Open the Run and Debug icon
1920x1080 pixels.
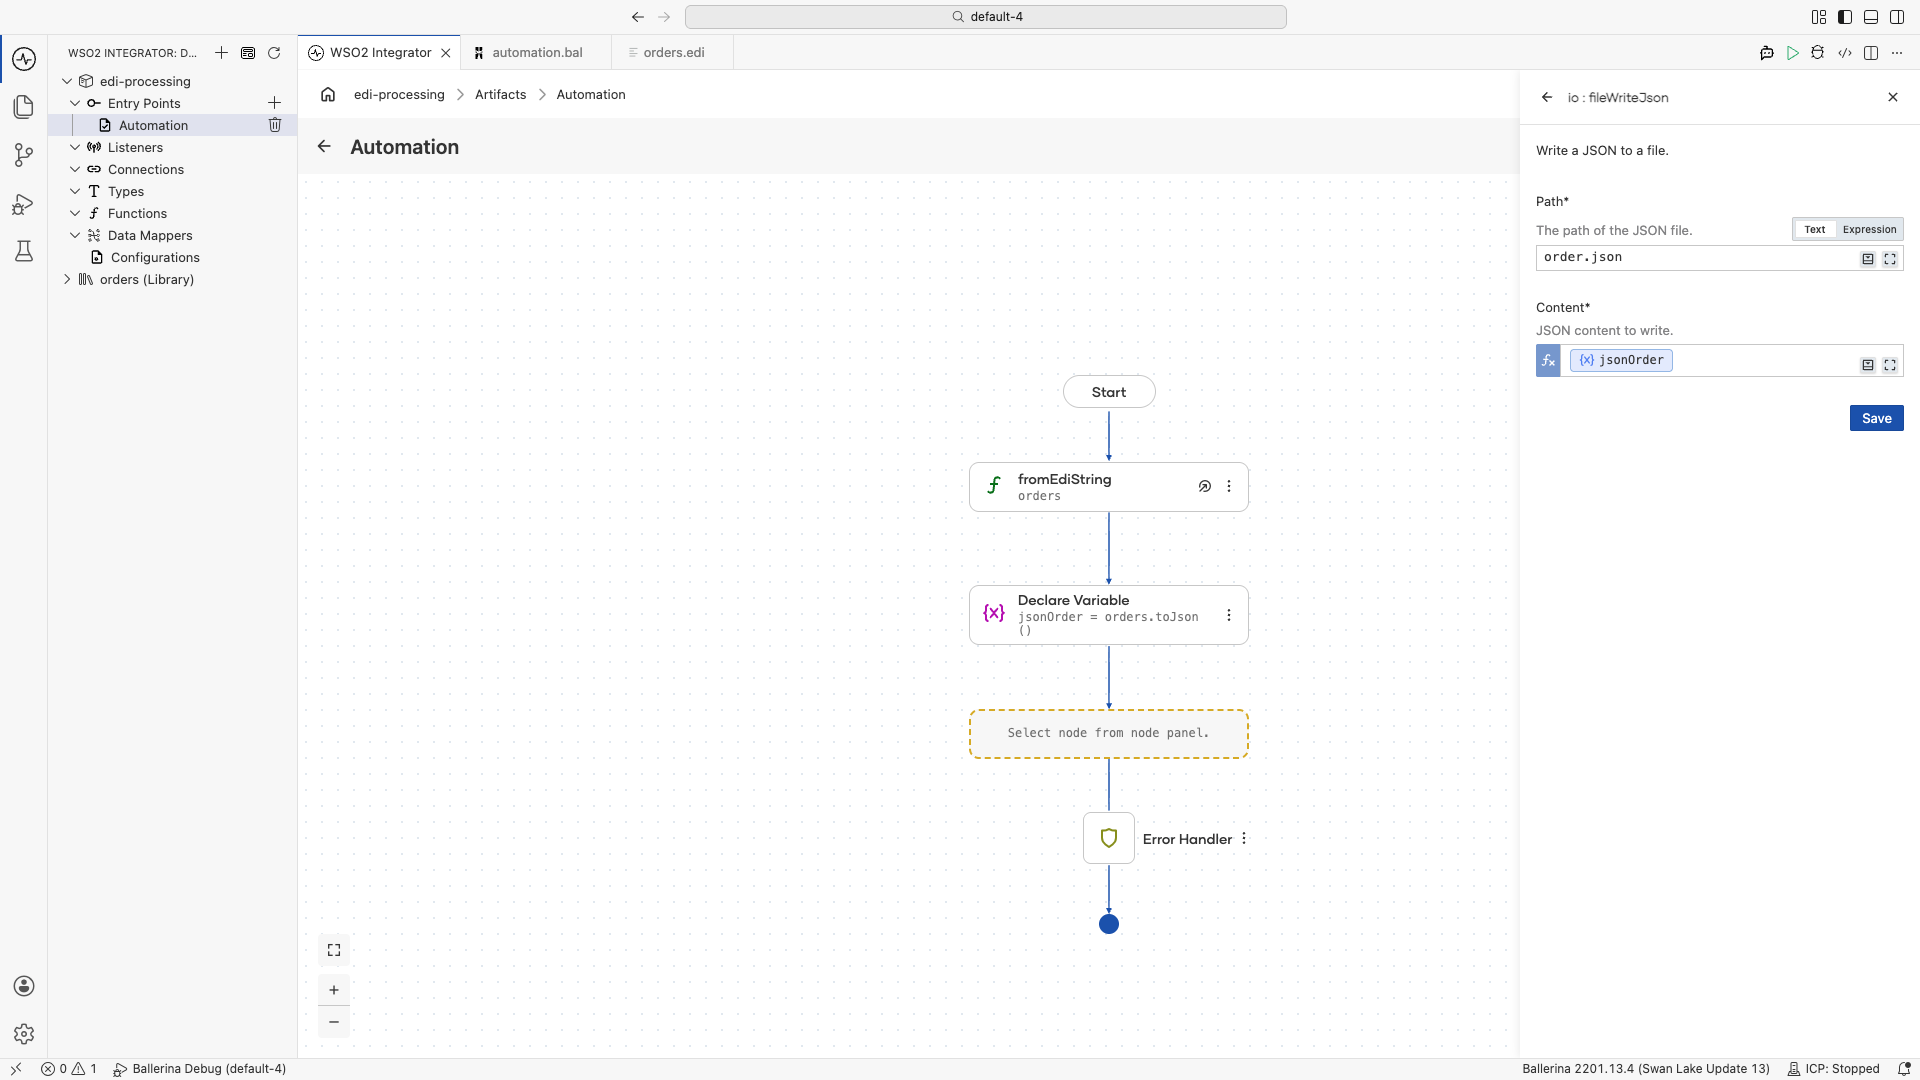pyautogui.click(x=24, y=204)
